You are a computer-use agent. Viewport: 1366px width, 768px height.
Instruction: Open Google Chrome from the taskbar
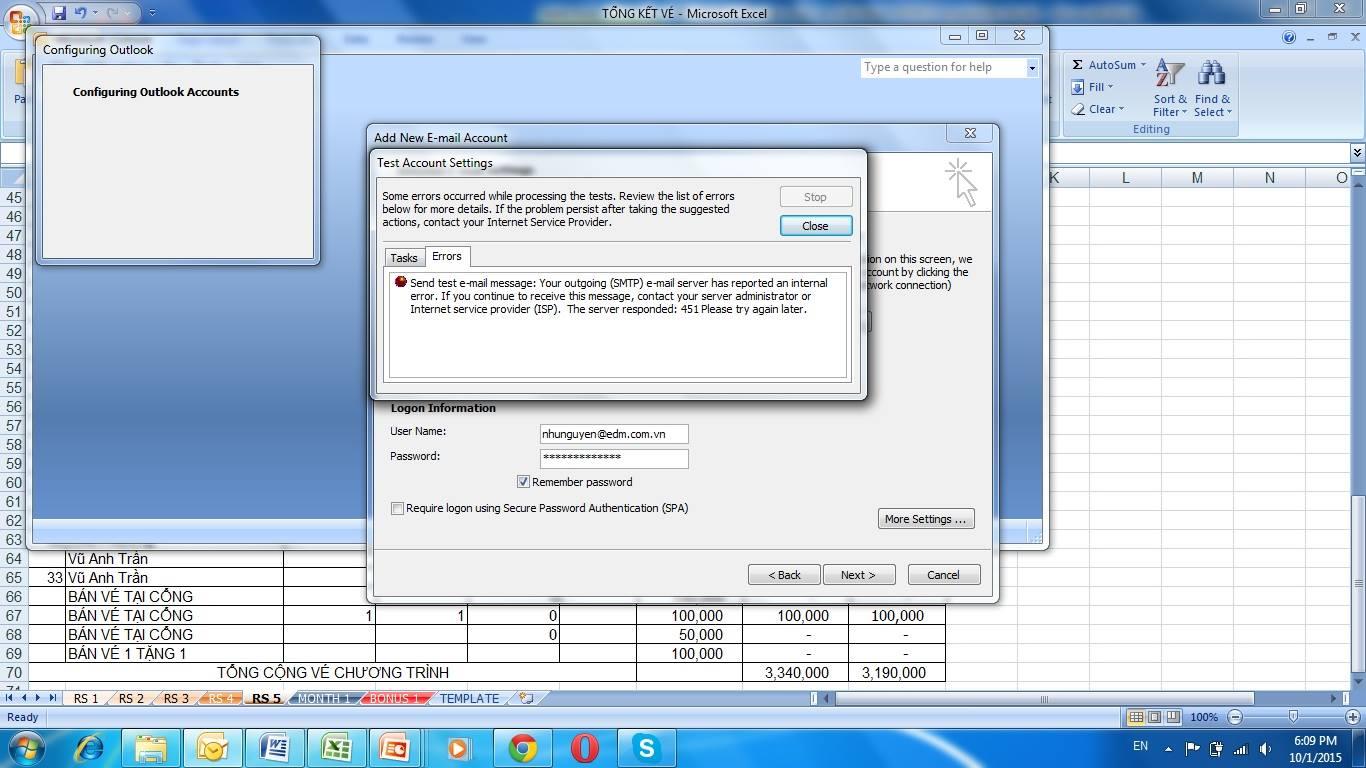(522, 748)
